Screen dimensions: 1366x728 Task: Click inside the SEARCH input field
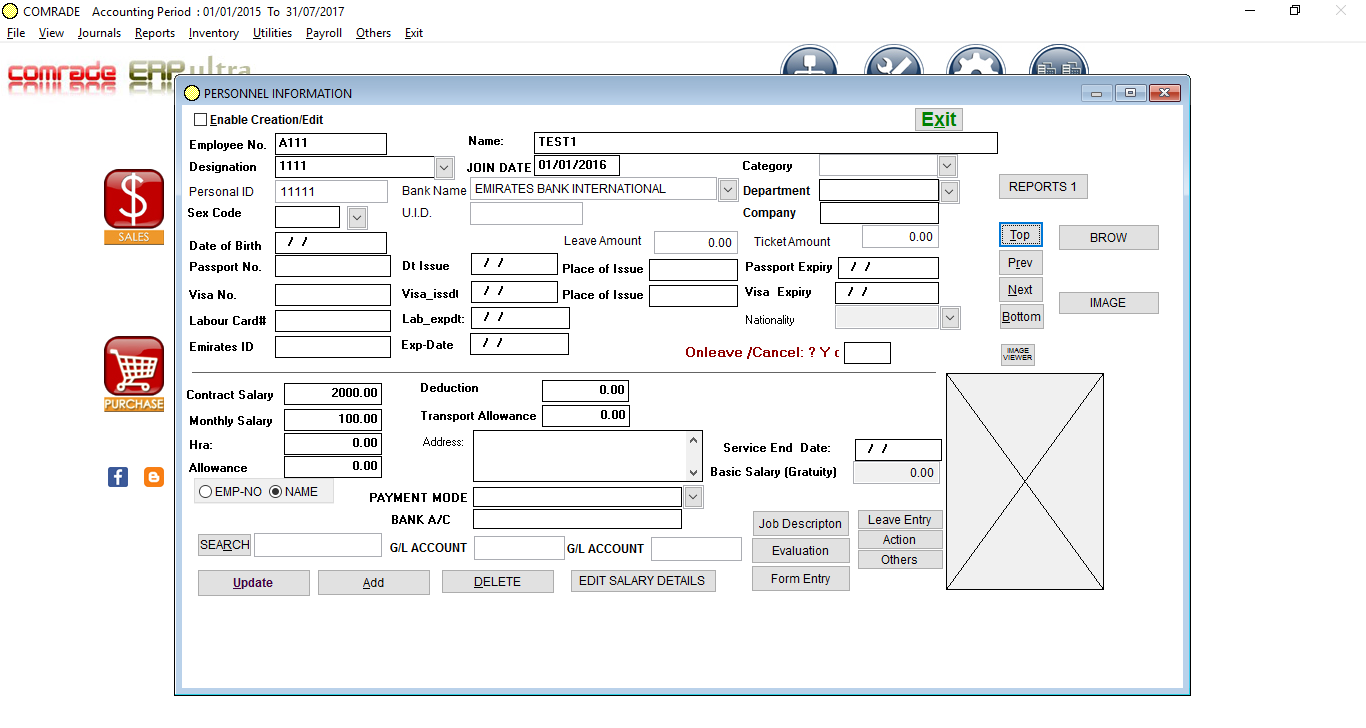[x=317, y=544]
